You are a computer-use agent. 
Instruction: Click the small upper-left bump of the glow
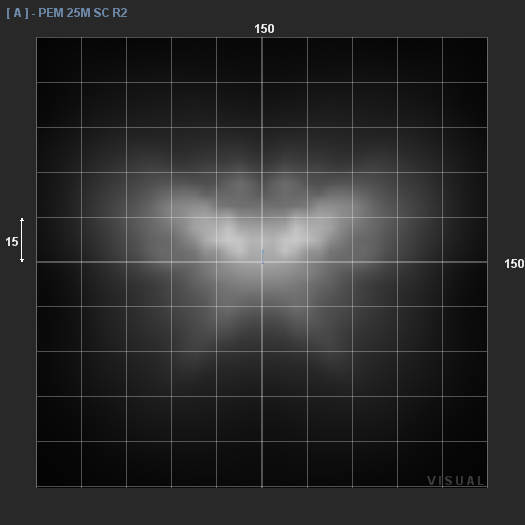click(239, 181)
